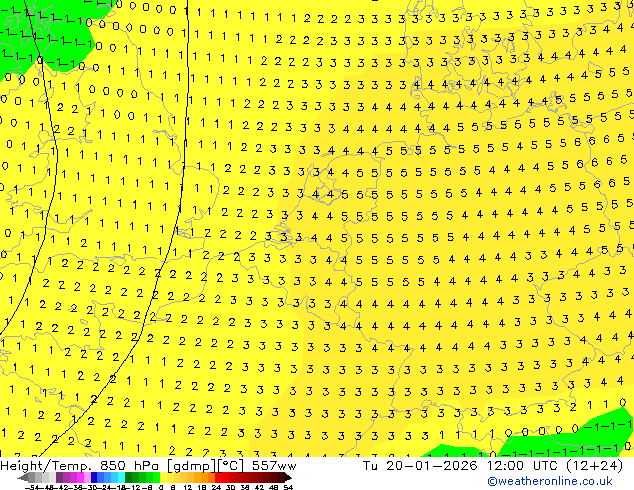
Task: Open the weatheronline.co.uk copyright link
Action: [550, 481]
